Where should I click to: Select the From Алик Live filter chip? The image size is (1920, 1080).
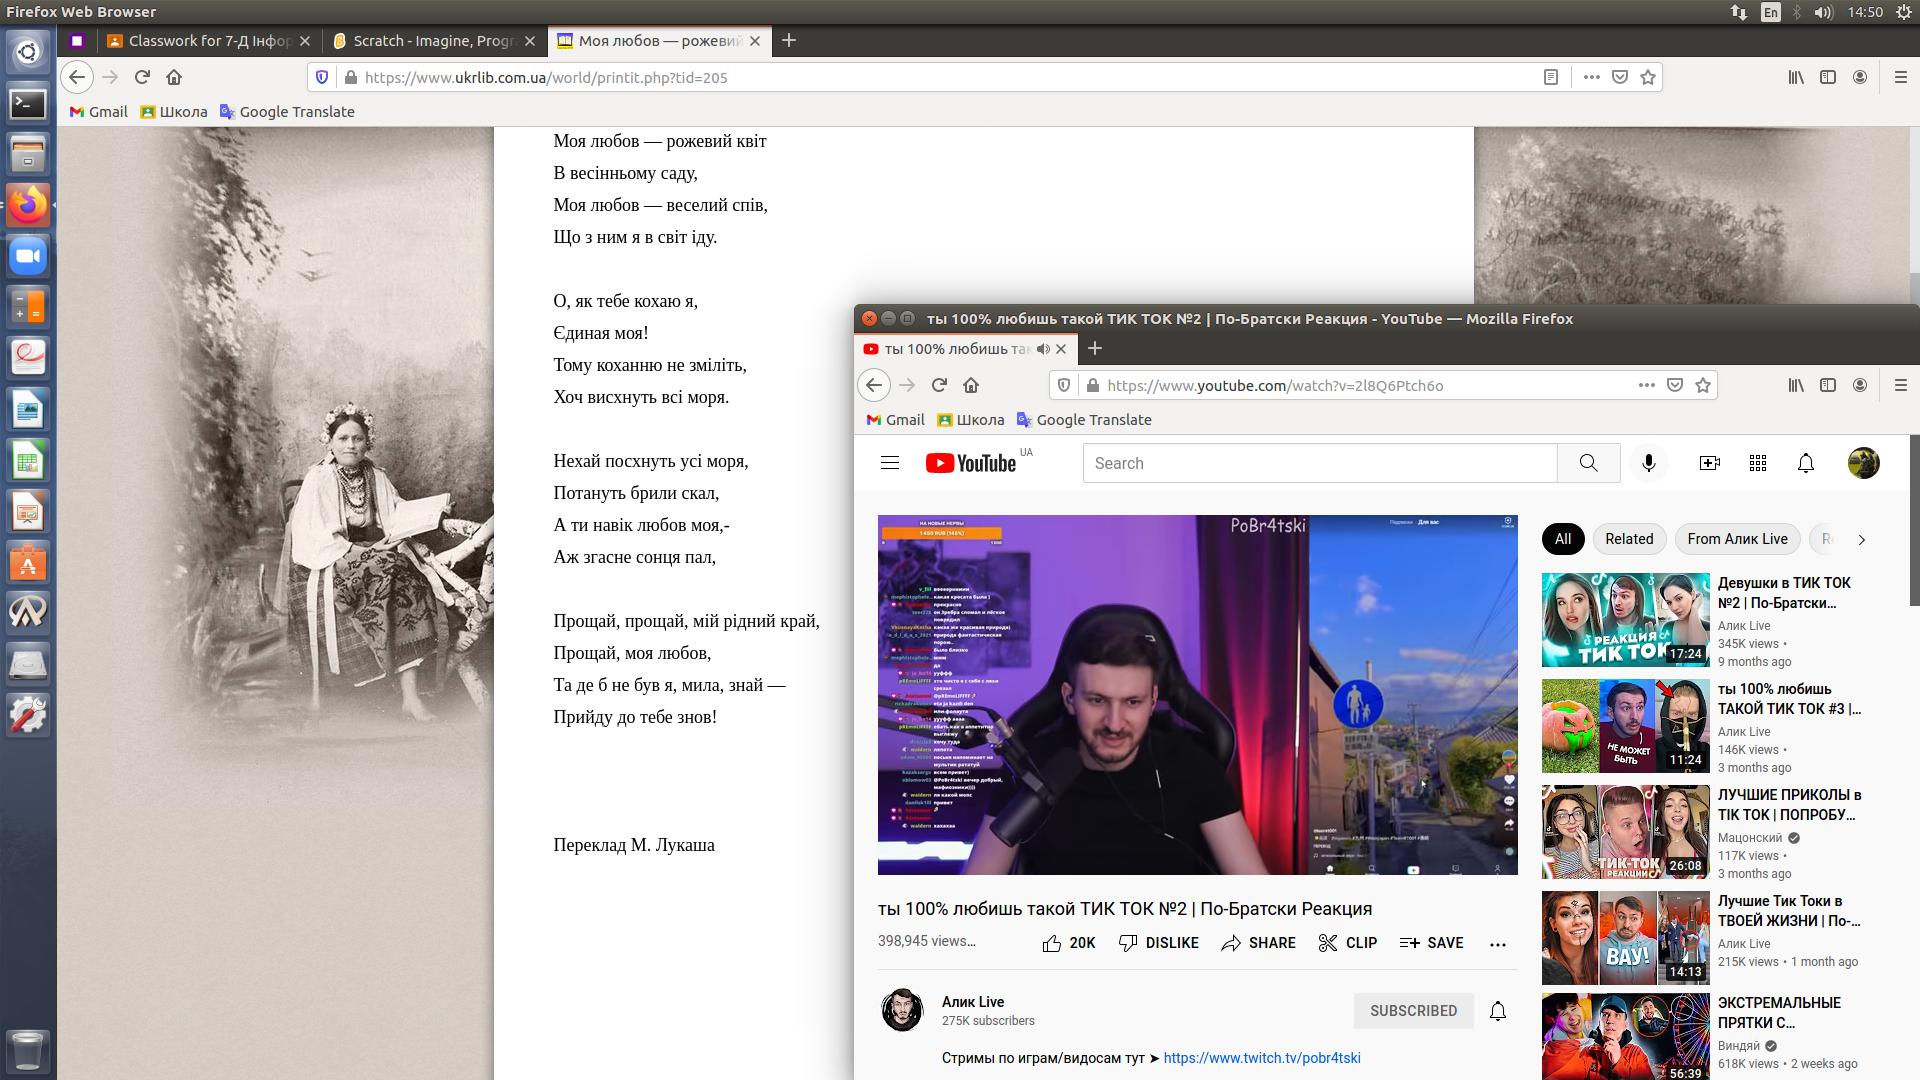[x=1737, y=539]
